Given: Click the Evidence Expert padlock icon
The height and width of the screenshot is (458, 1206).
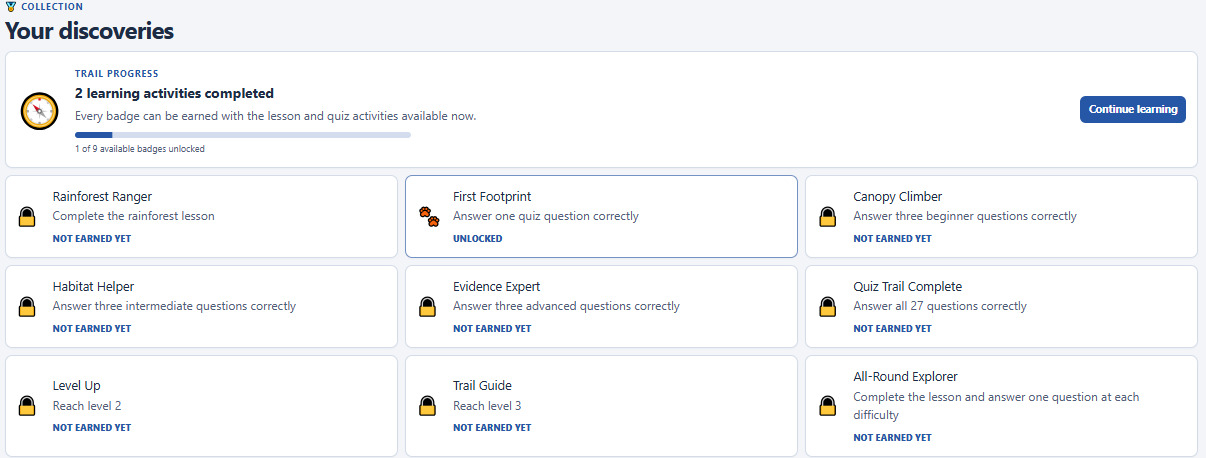Looking at the screenshot, I should pyautogui.click(x=428, y=307).
